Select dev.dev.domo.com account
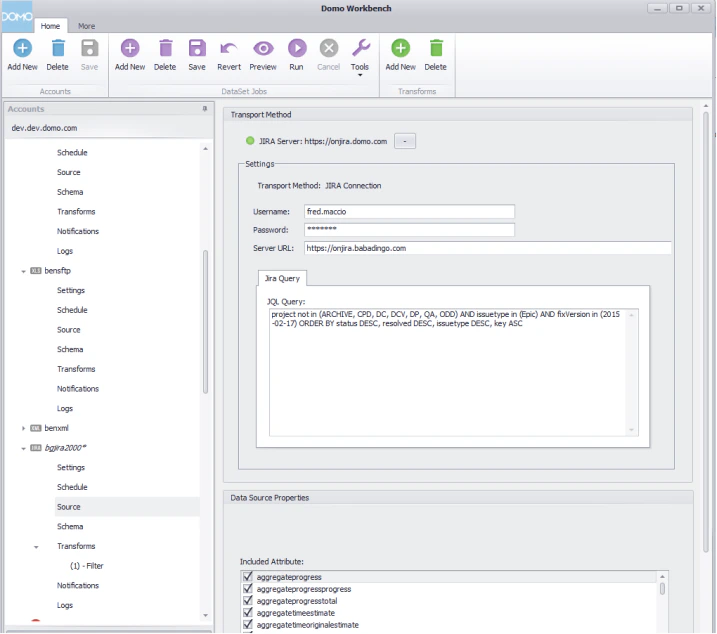The height and width of the screenshot is (634, 717). [x=44, y=128]
